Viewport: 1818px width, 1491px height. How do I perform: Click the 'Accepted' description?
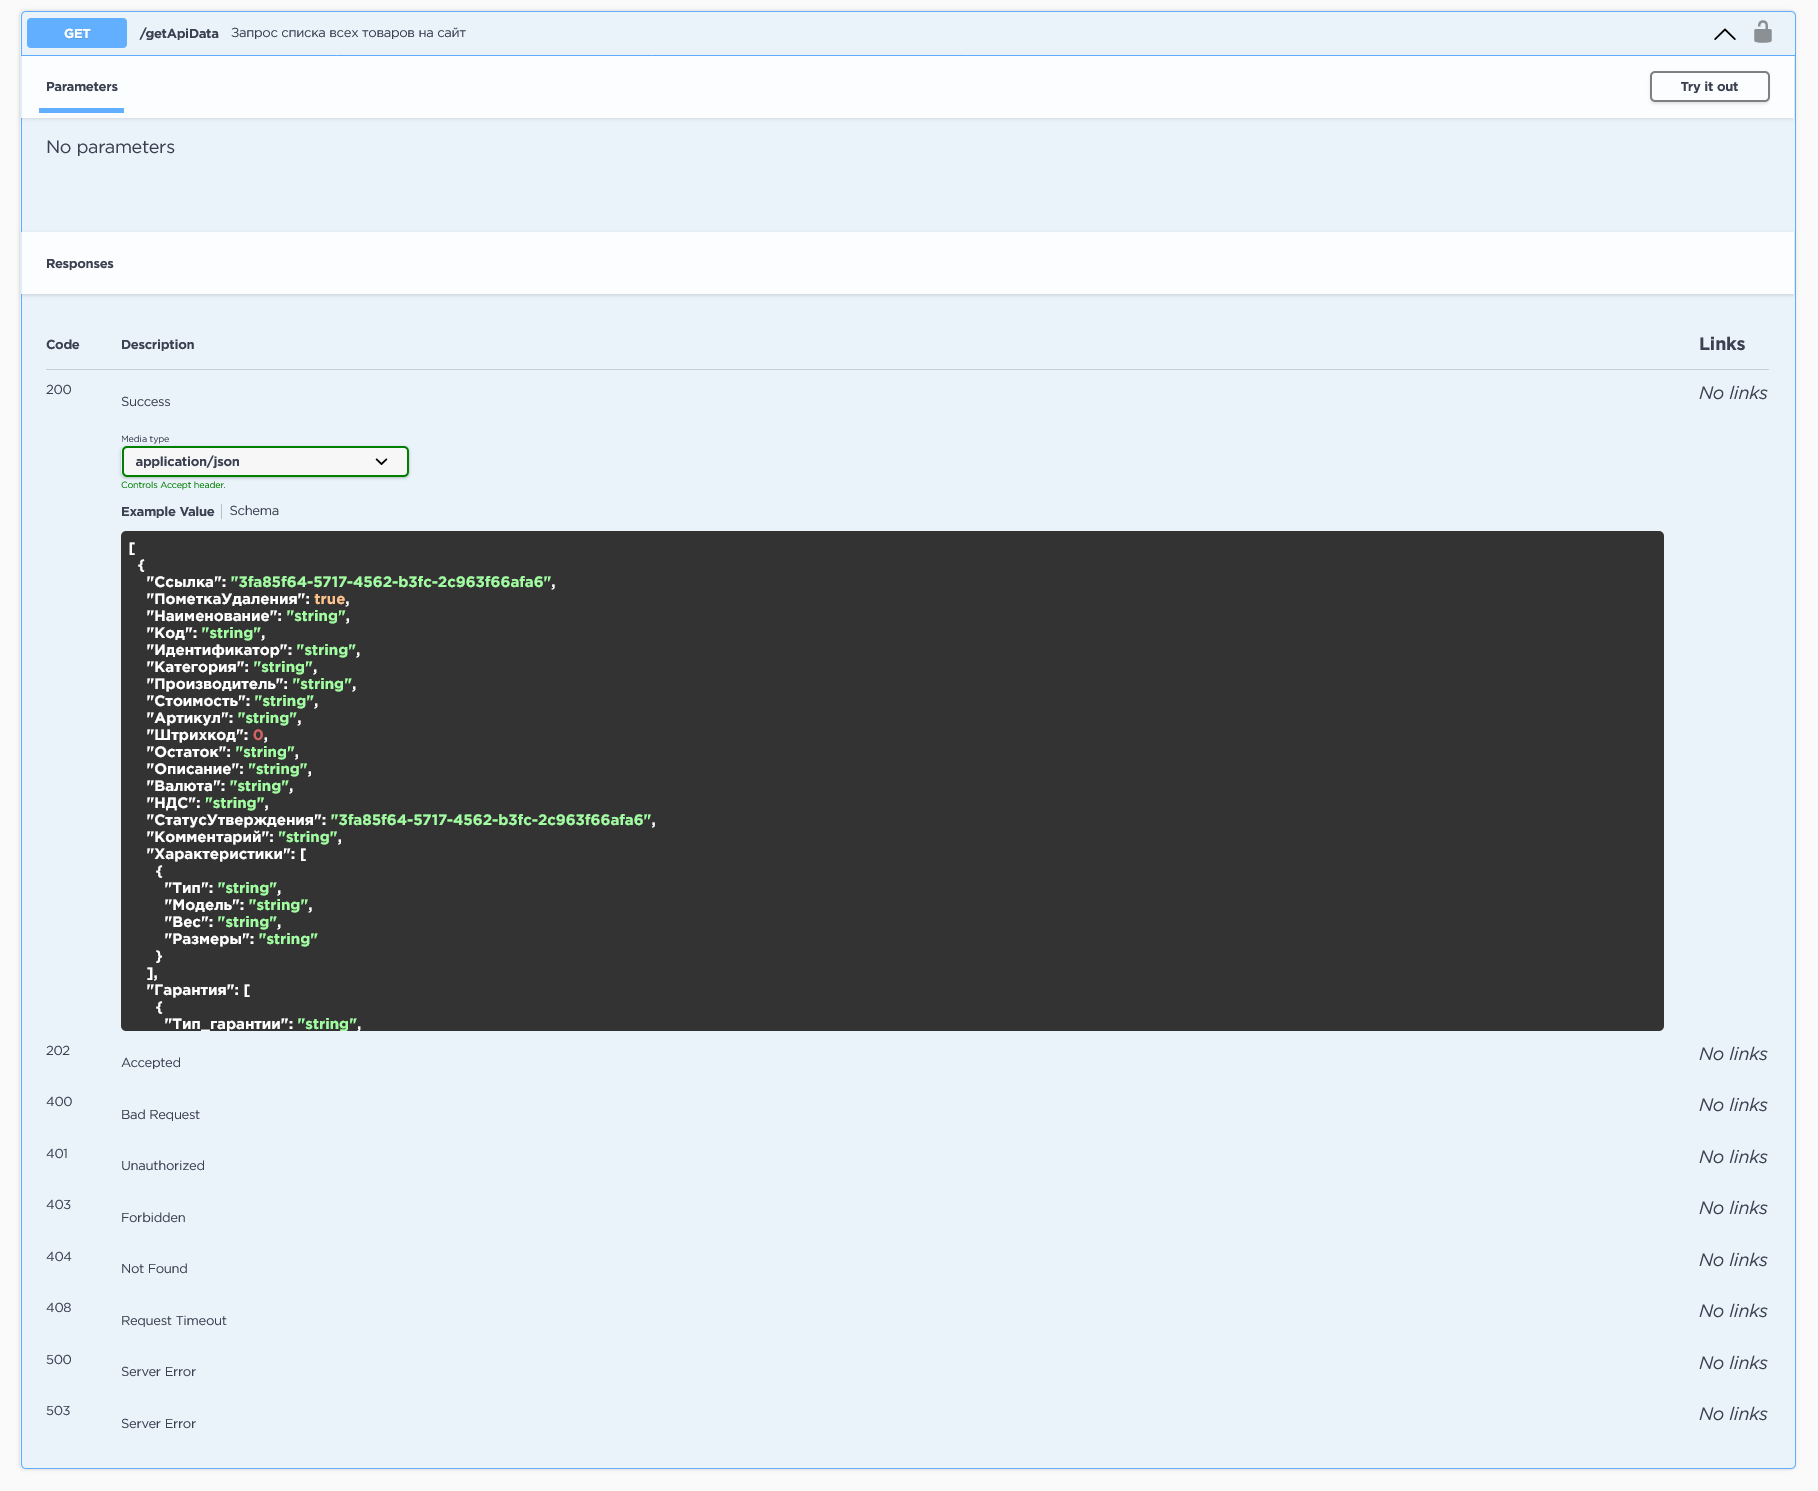151,1062
